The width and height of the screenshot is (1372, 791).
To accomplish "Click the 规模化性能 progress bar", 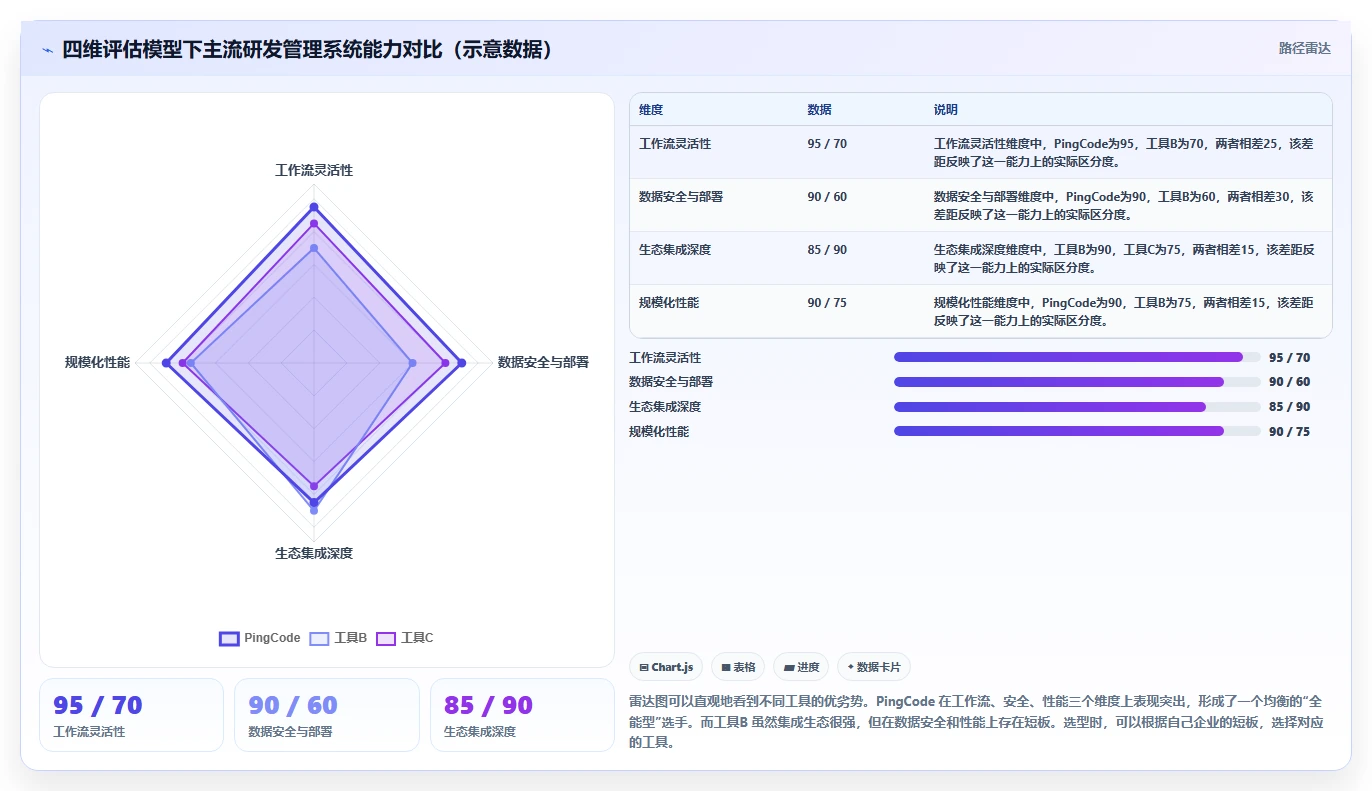I will click(x=1077, y=431).
